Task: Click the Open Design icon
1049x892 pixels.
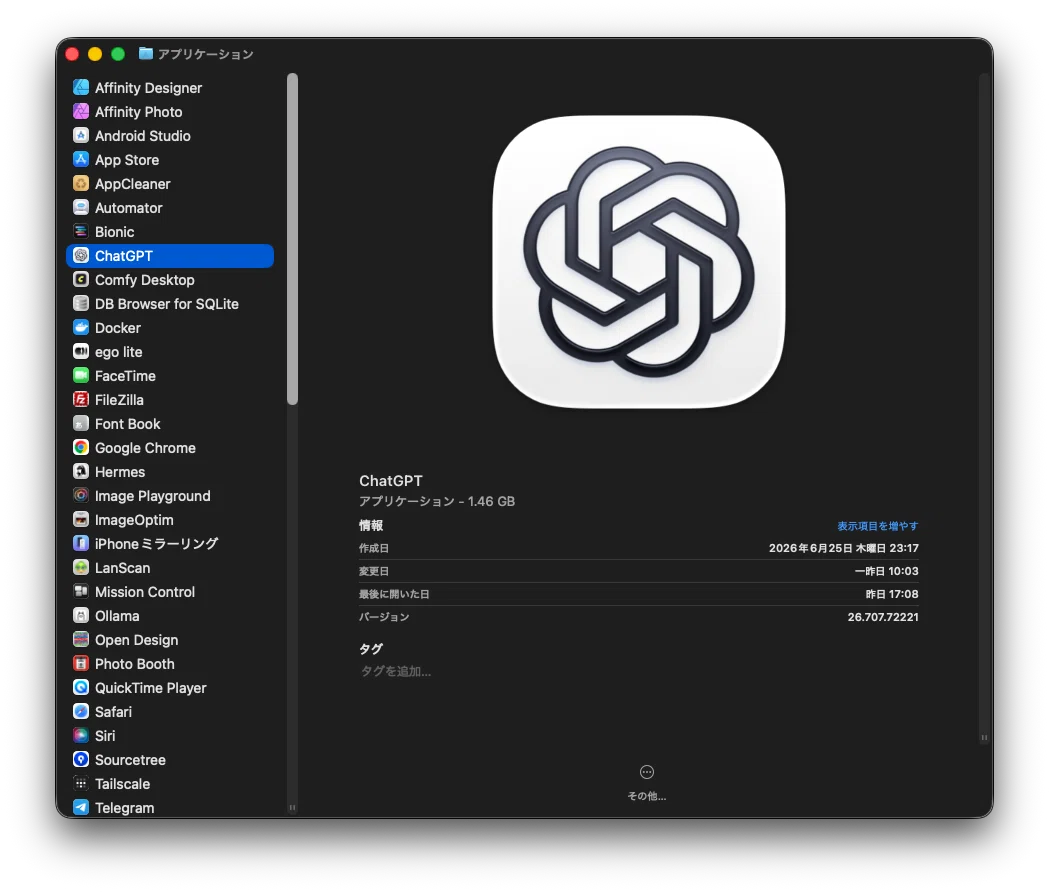Action: (81, 640)
